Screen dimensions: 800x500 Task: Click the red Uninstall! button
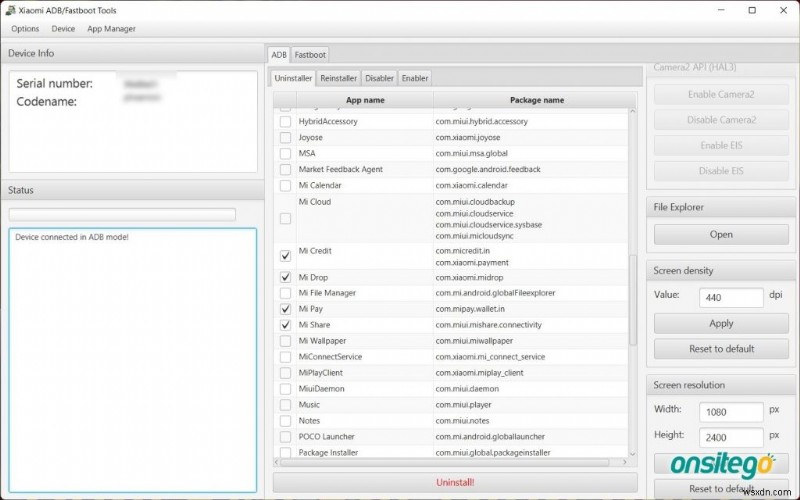[x=455, y=482]
